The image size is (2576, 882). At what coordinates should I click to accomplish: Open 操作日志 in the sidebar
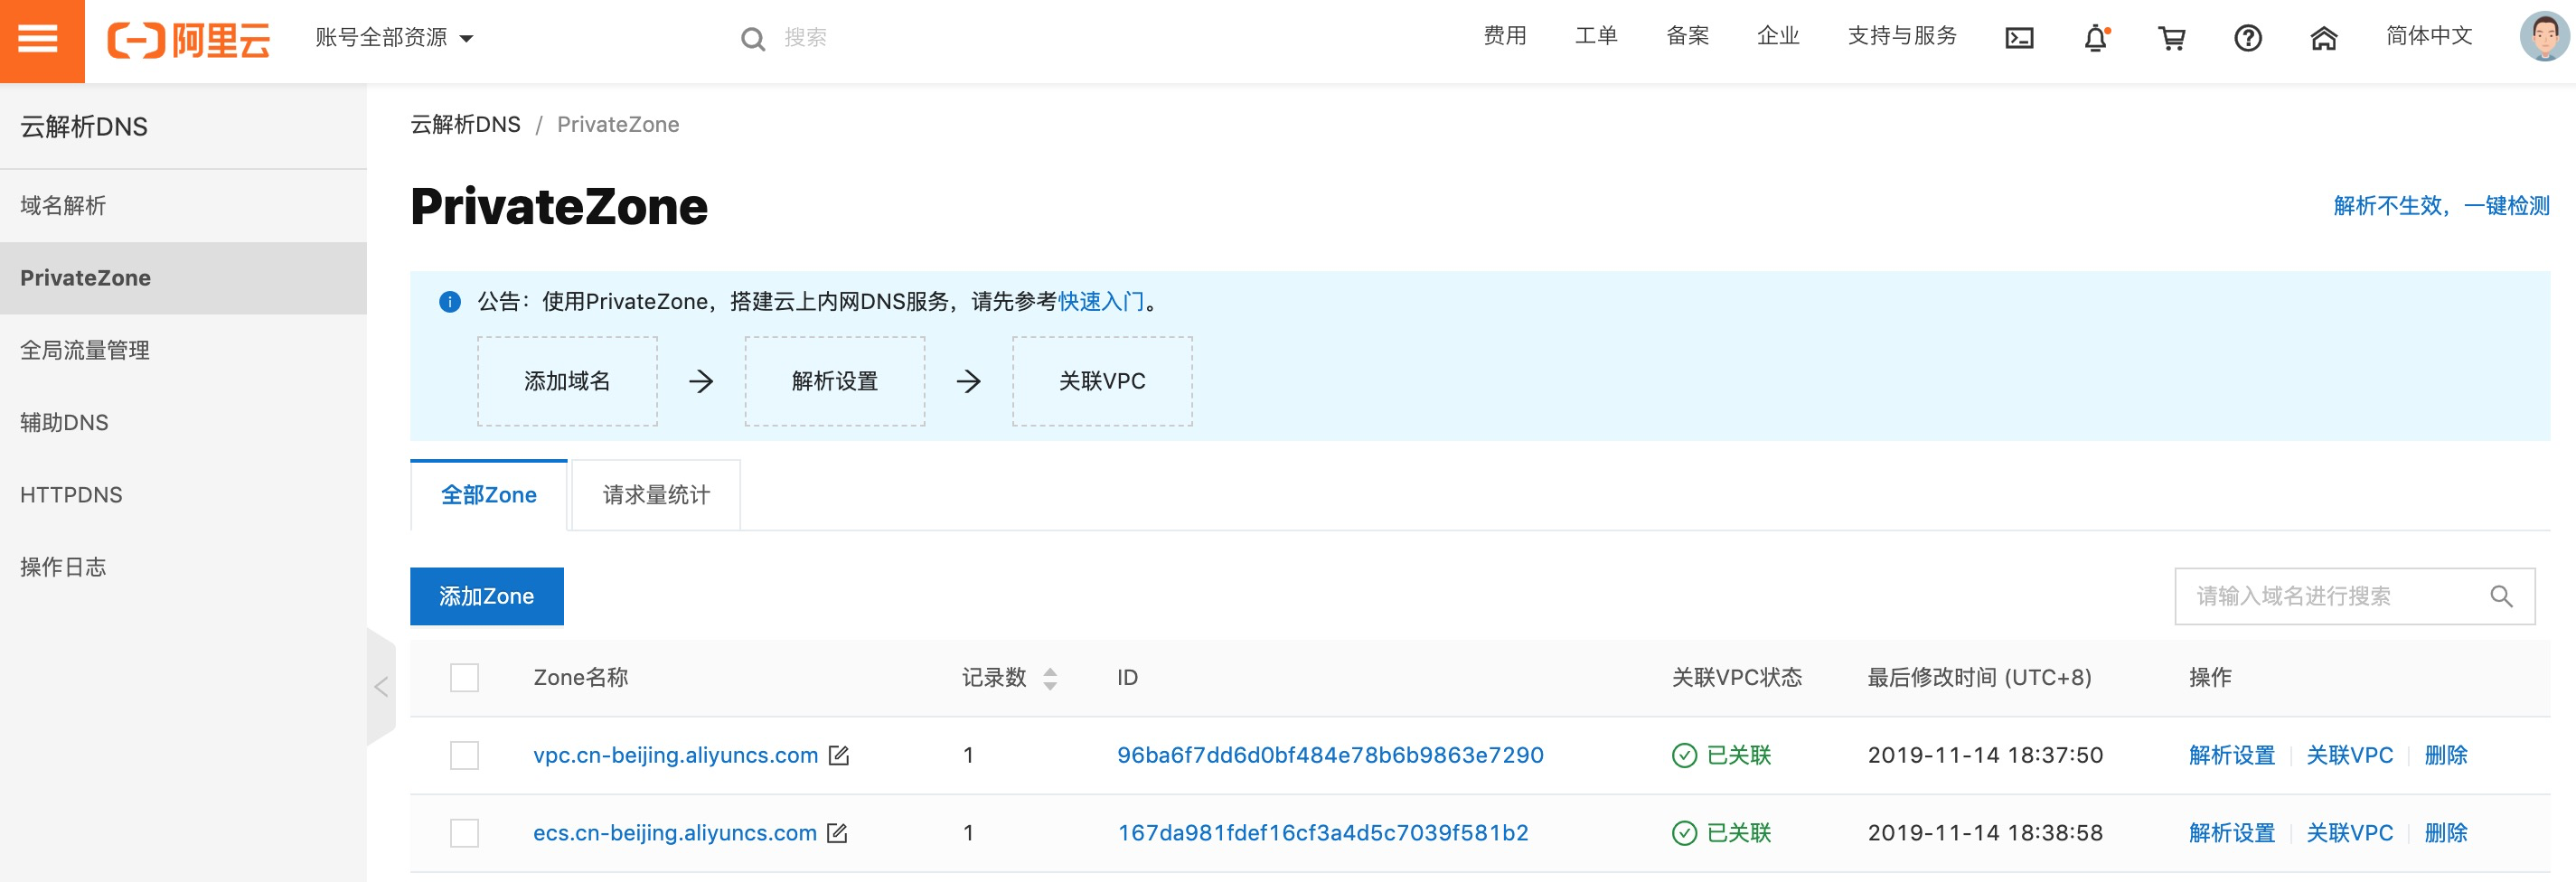click(x=183, y=567)
